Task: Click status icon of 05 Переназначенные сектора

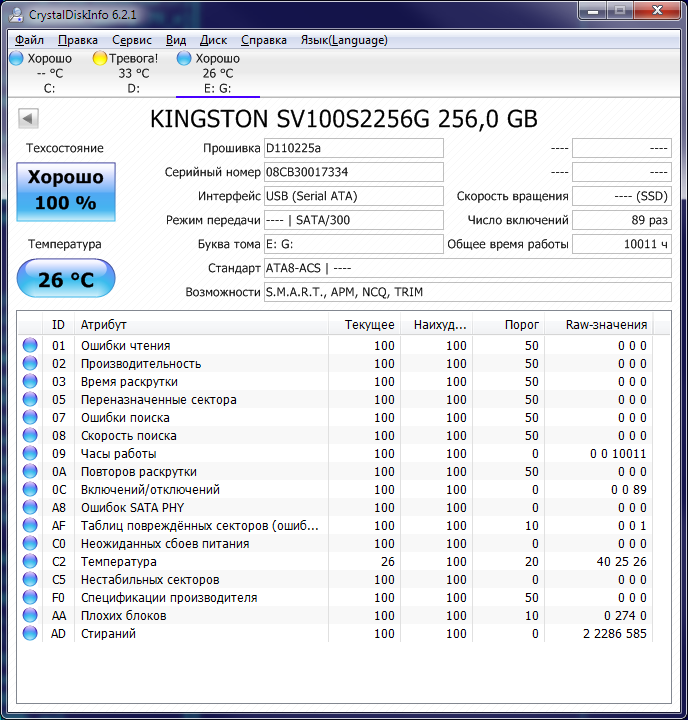Action: [x=30, y=399]
